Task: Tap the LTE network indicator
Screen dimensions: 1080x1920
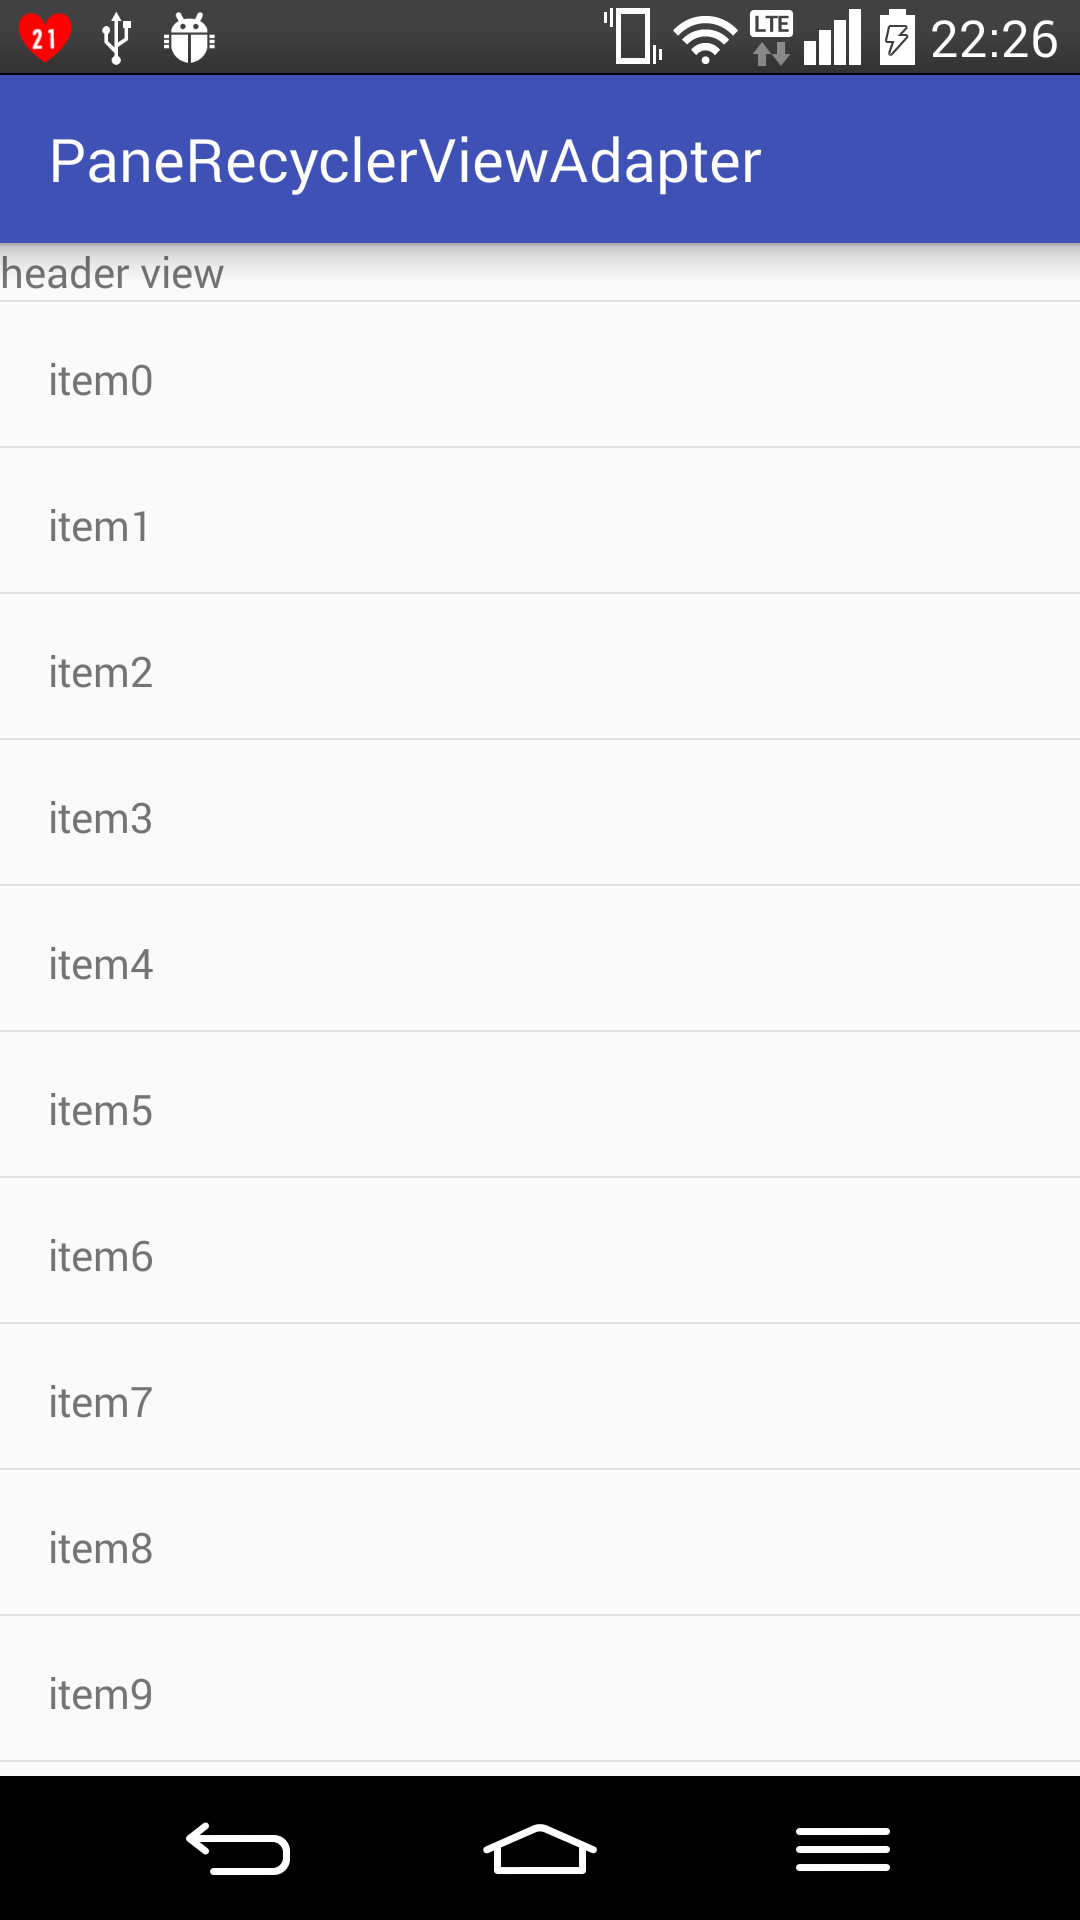Action: point(768,36)
